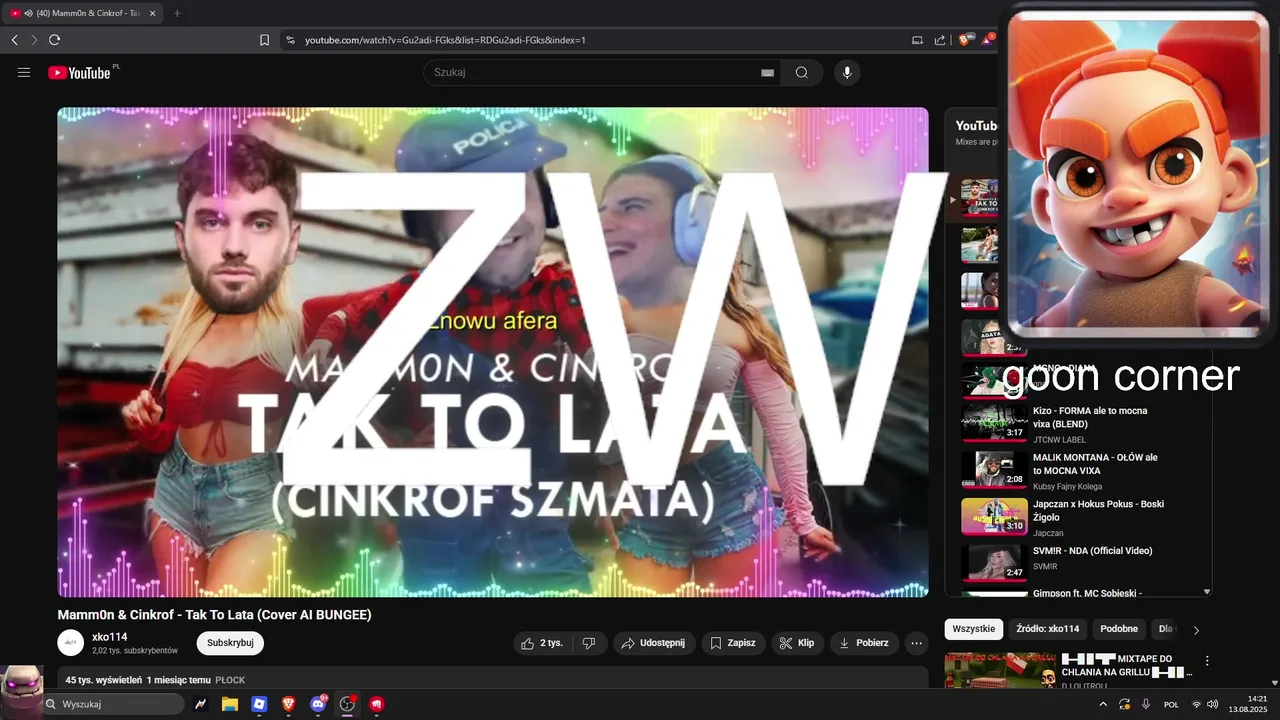Open the on-screen keyboard icon in search box
The image size is (1280, 720).
click(767, 72)
